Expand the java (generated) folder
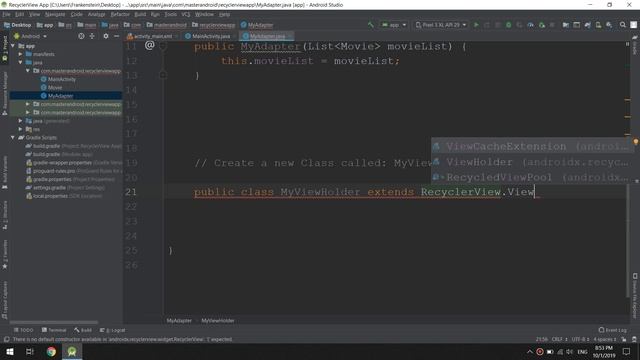640x360 pixels. click(x=20, y=121)
